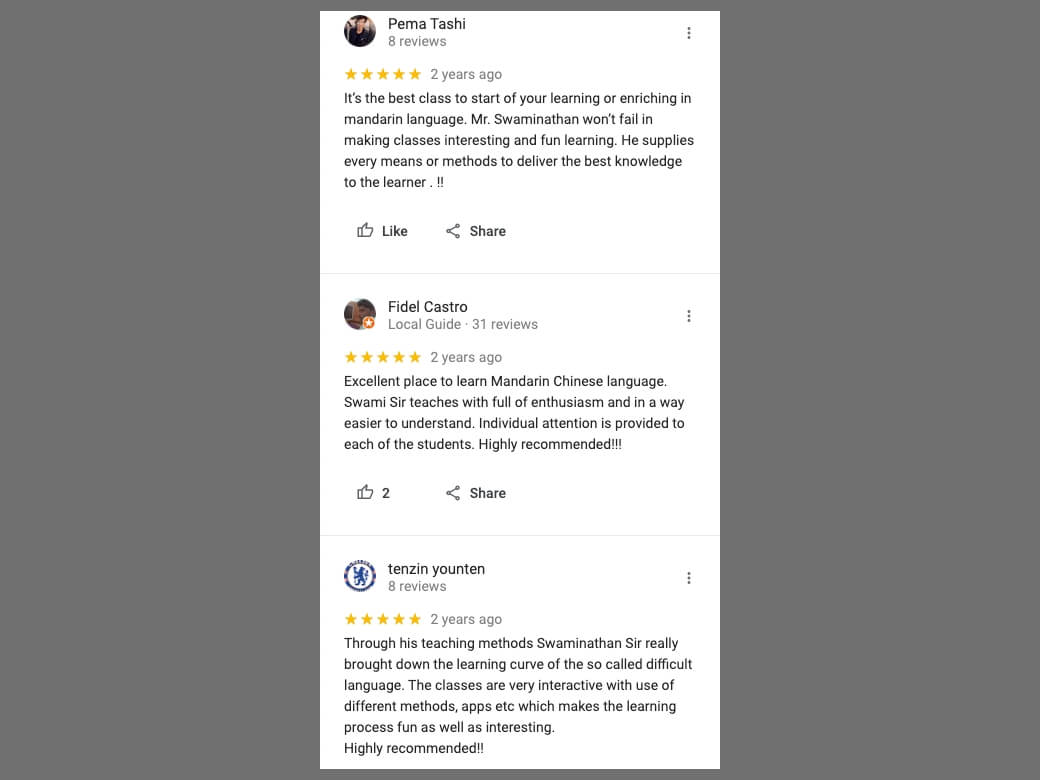Open Fidel Castro's profile picture

(x=360, y=314)
